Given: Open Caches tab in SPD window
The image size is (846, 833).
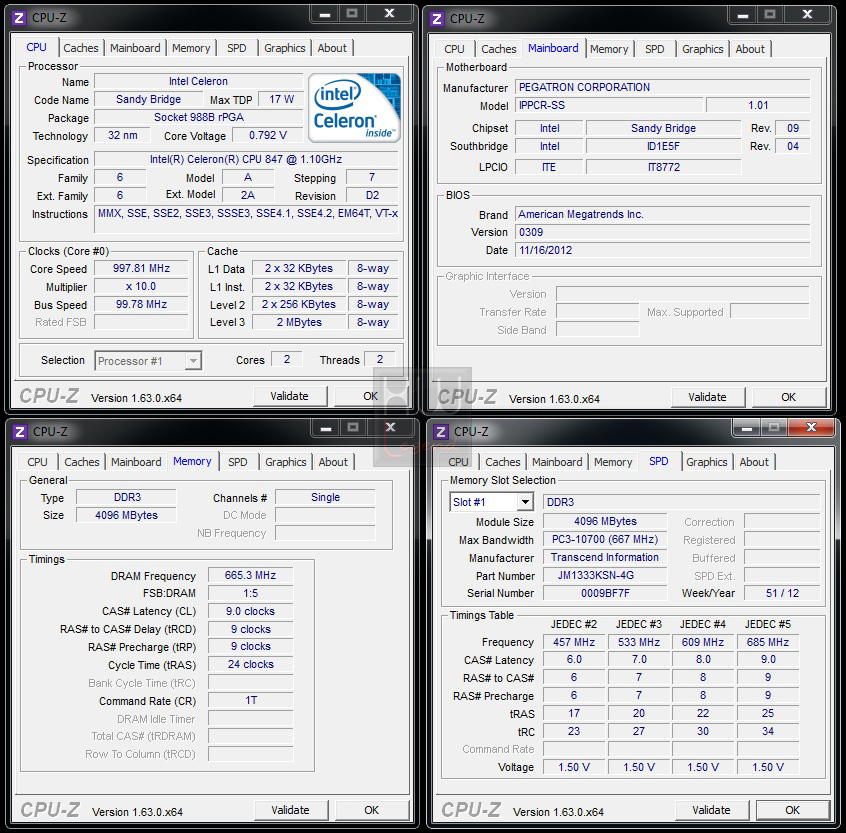Looking at the screenshot, I should click(x=502, y=462).
